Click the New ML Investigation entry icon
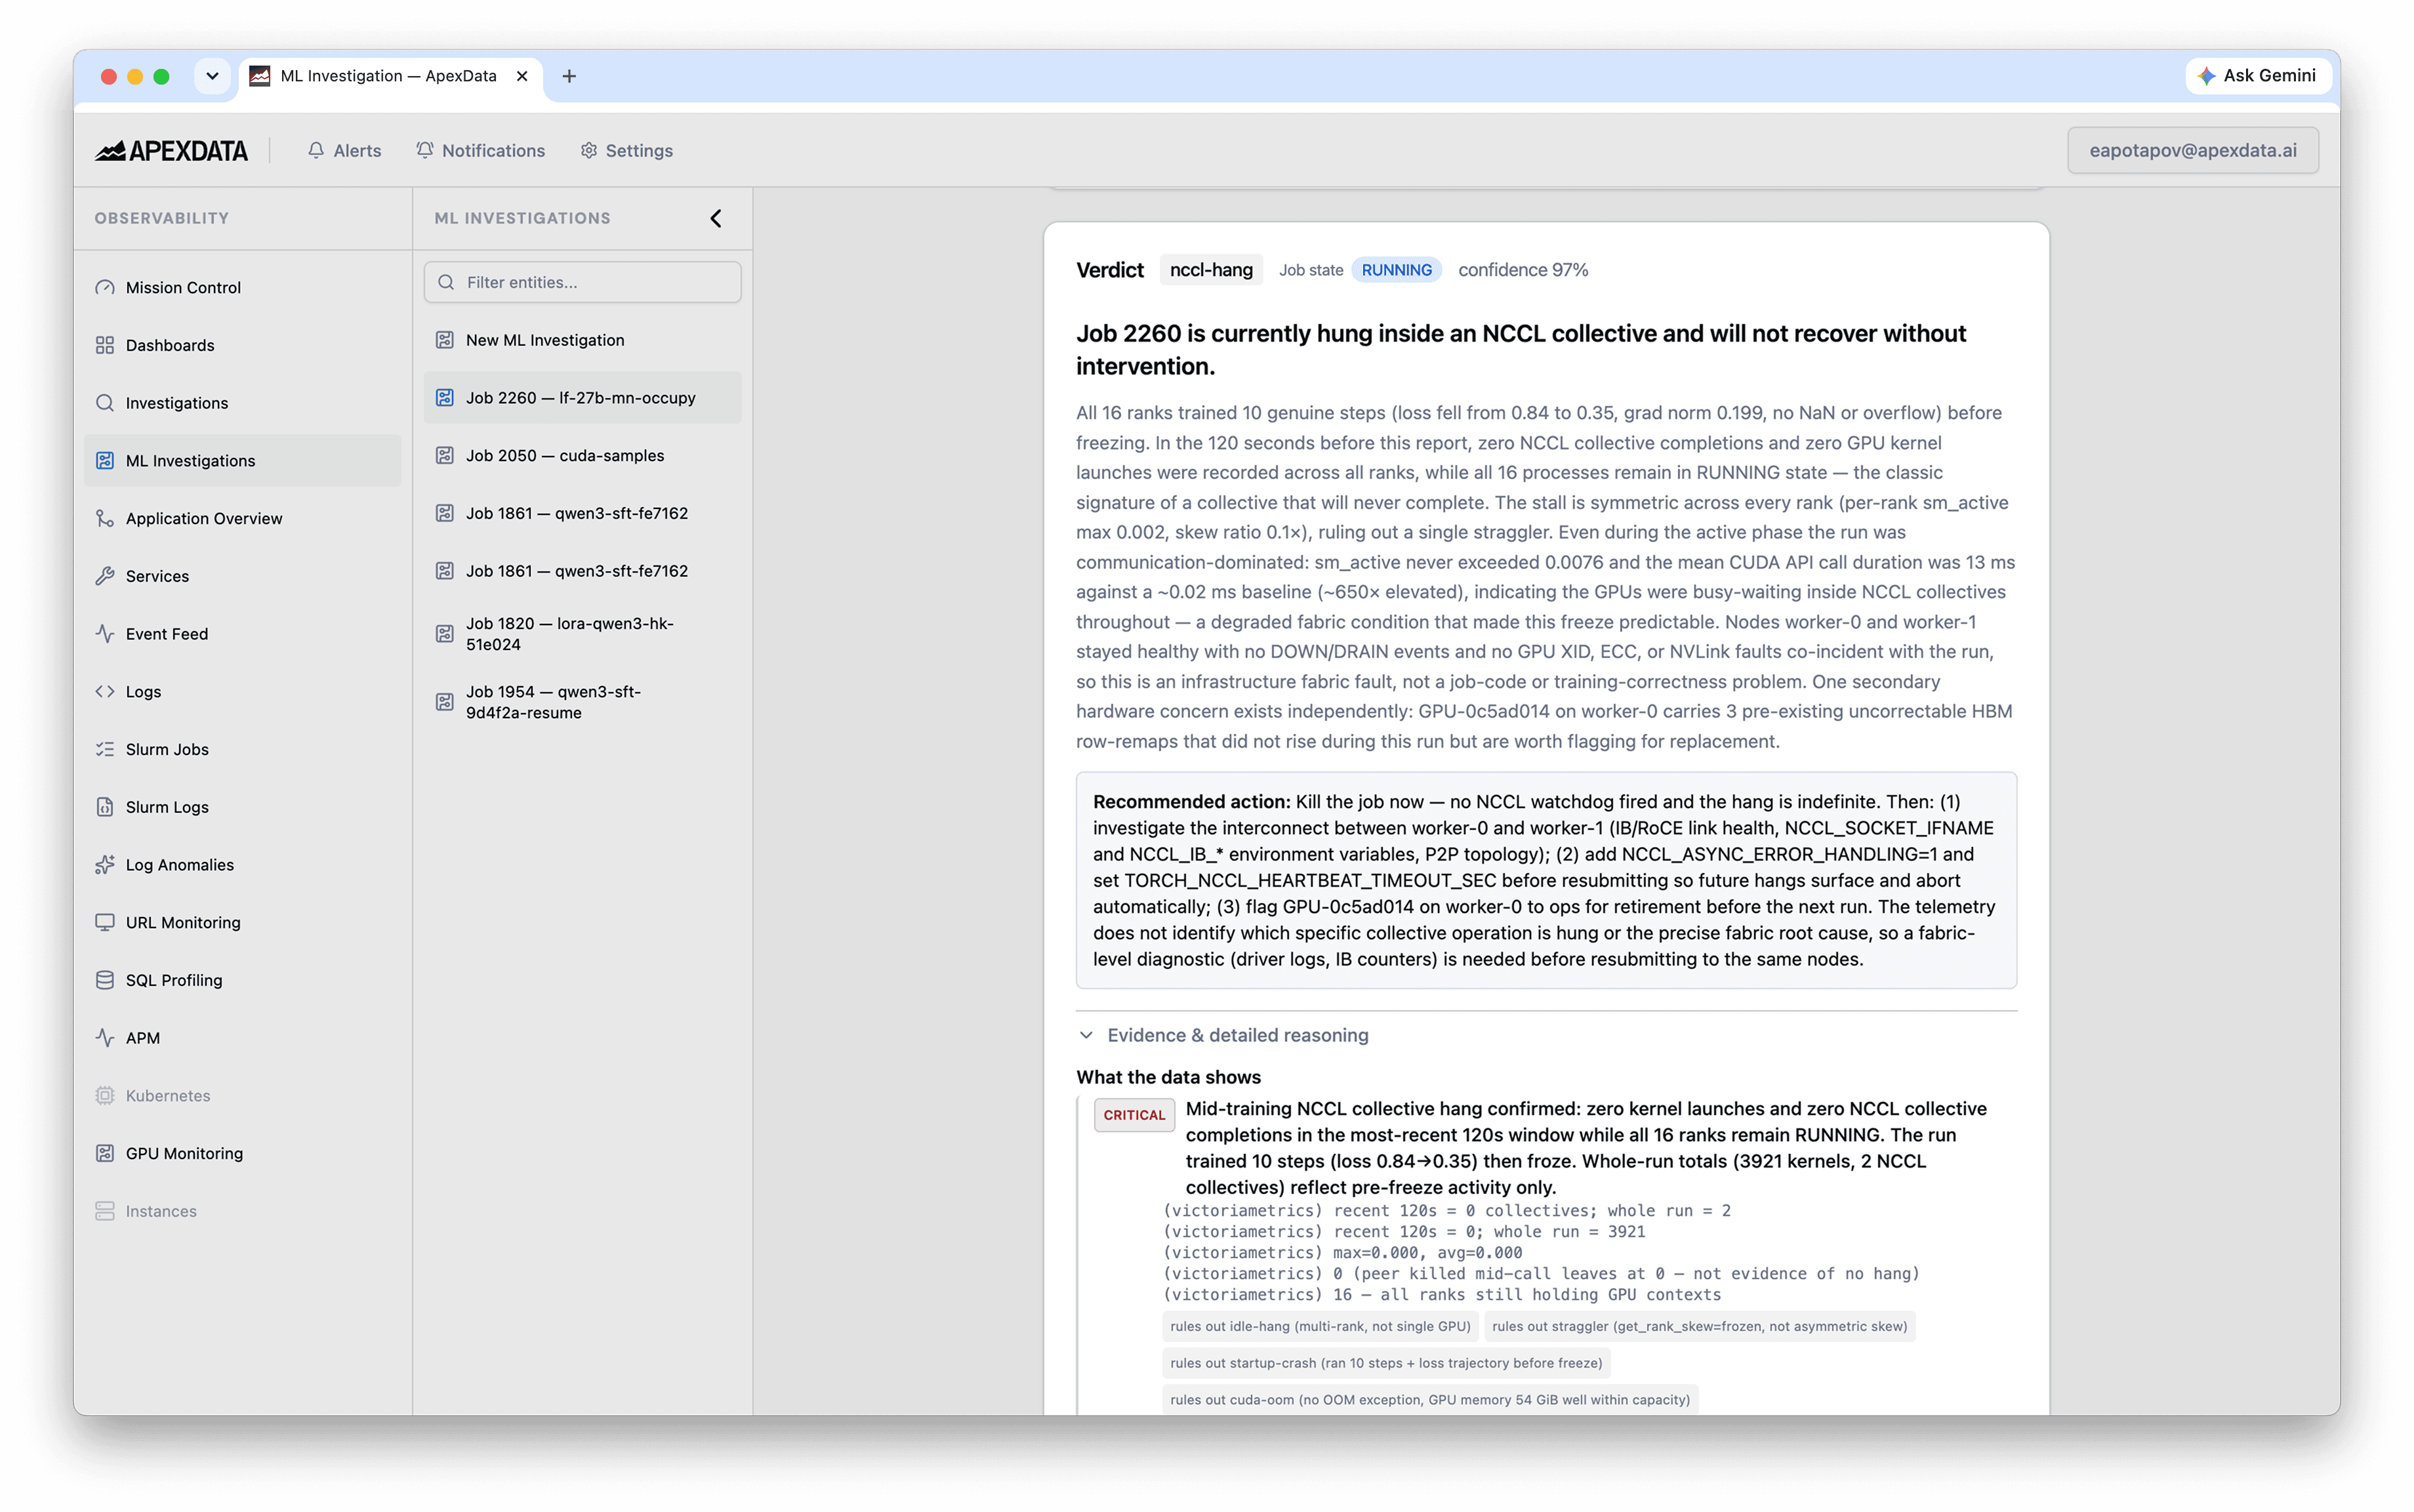Screen dimensions: 2414x1512 click(x=445, y=340)
